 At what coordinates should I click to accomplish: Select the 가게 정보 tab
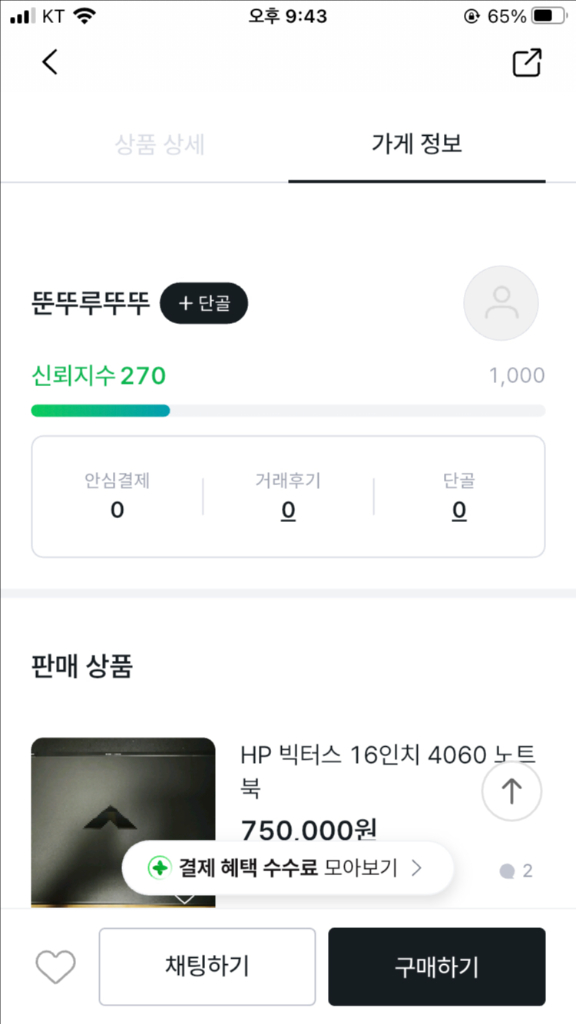(415, 144)
